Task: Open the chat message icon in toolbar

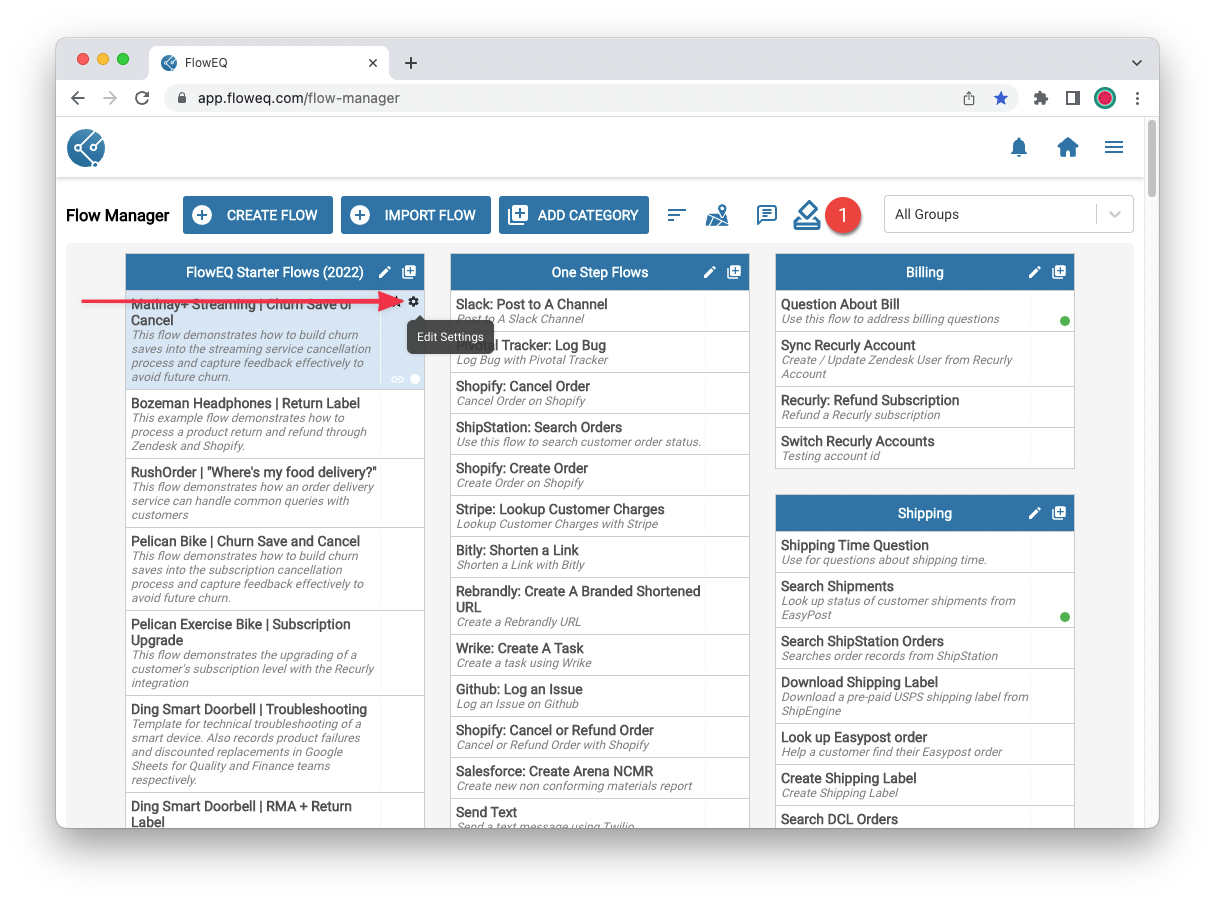Action: [x=767, y=215]
